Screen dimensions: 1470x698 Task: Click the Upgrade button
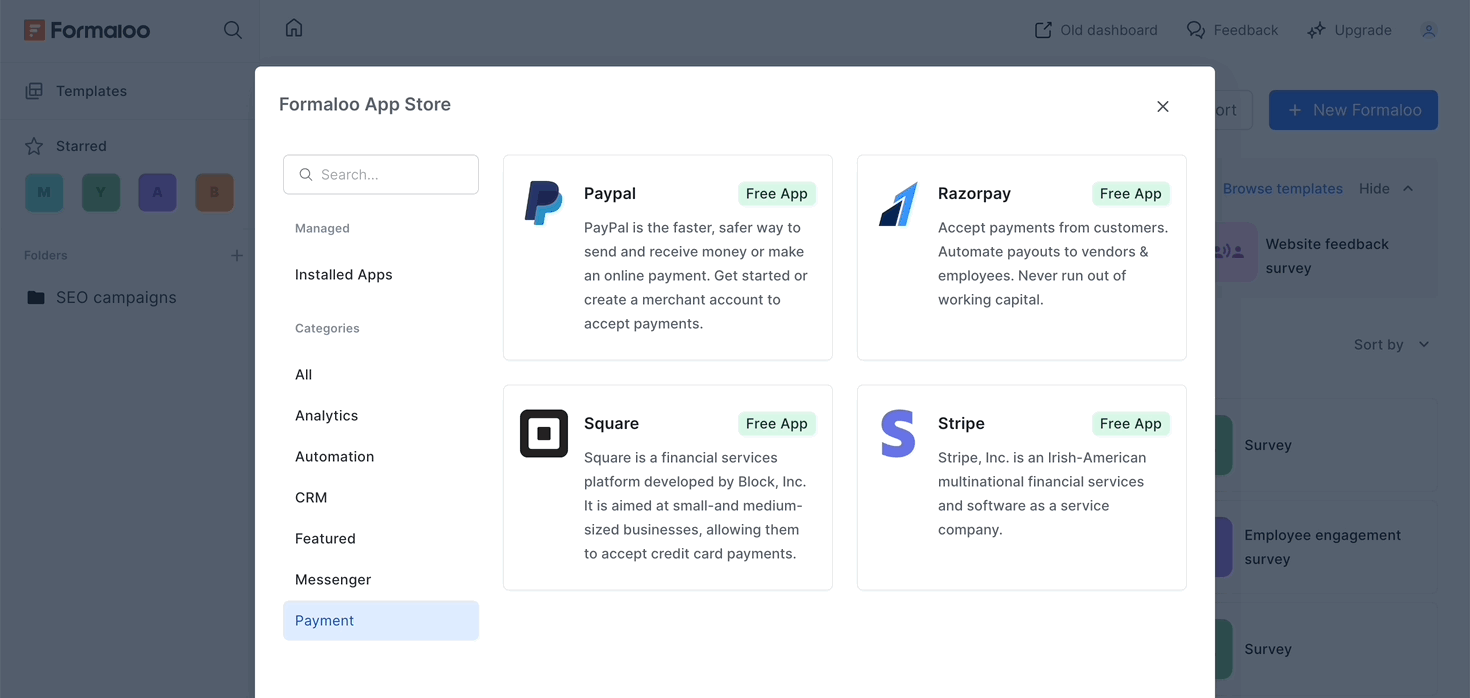[x=1349, y=30]
